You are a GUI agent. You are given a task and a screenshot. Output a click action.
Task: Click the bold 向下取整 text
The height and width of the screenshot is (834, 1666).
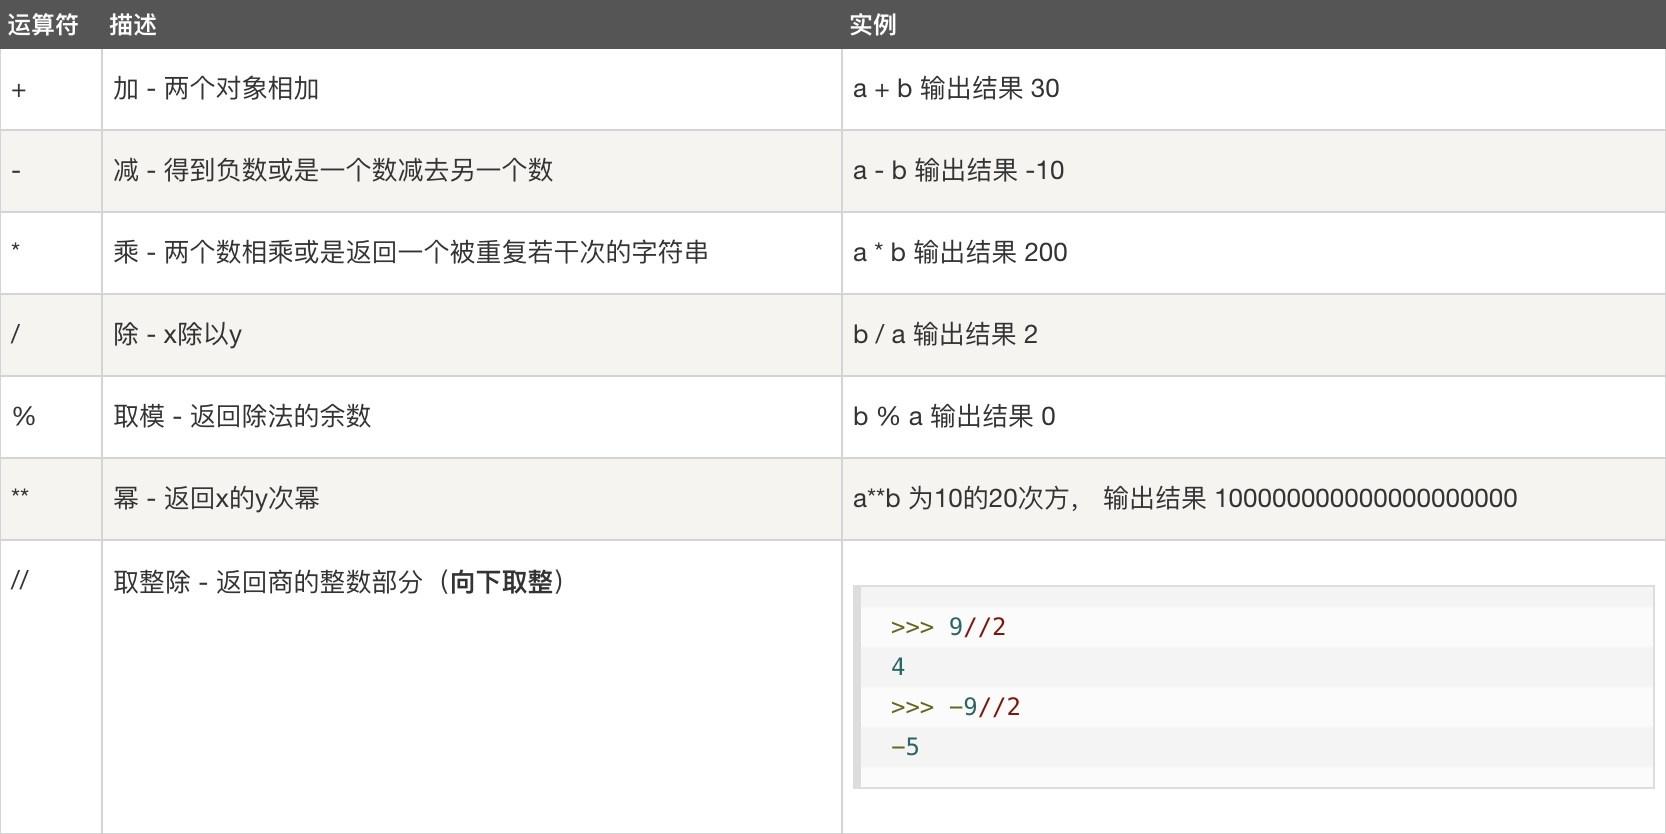point(501,582)
